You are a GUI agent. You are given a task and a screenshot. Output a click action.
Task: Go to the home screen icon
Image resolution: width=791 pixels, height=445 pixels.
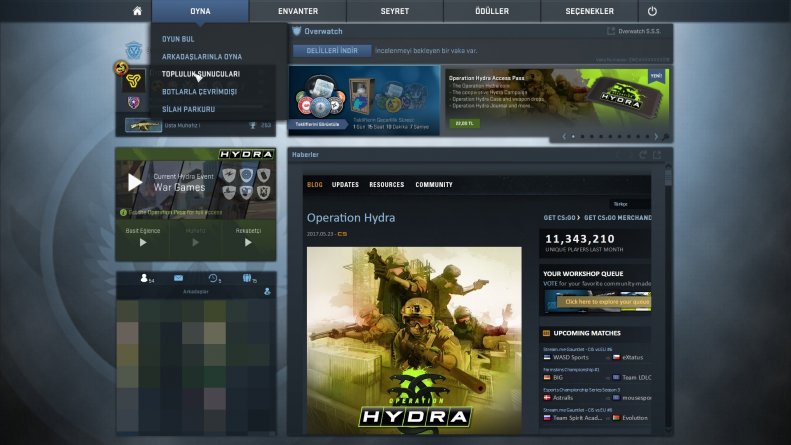[x=137, y=11]
